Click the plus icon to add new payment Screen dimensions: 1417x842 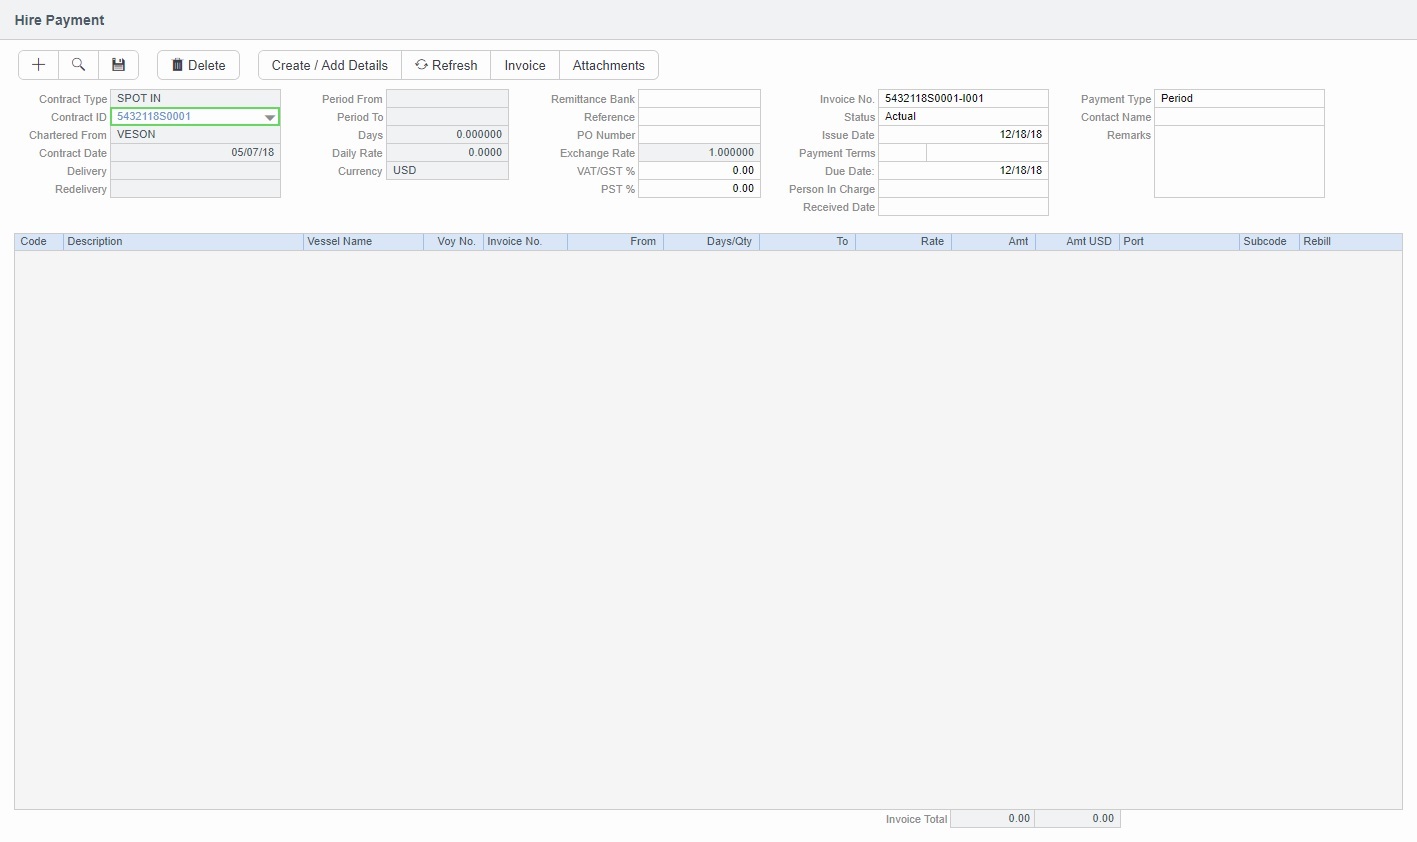(38, 65)
